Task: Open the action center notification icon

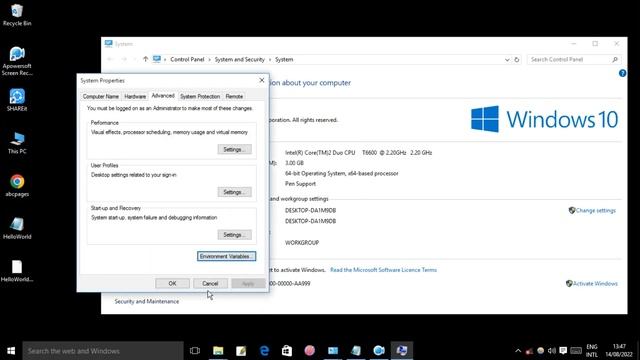Action: click(563, 351)
